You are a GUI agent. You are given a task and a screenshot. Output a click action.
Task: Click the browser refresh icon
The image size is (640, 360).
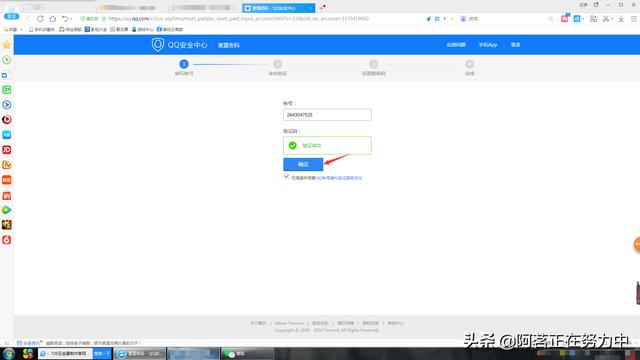pyautogui.click(x=40, y=19)
